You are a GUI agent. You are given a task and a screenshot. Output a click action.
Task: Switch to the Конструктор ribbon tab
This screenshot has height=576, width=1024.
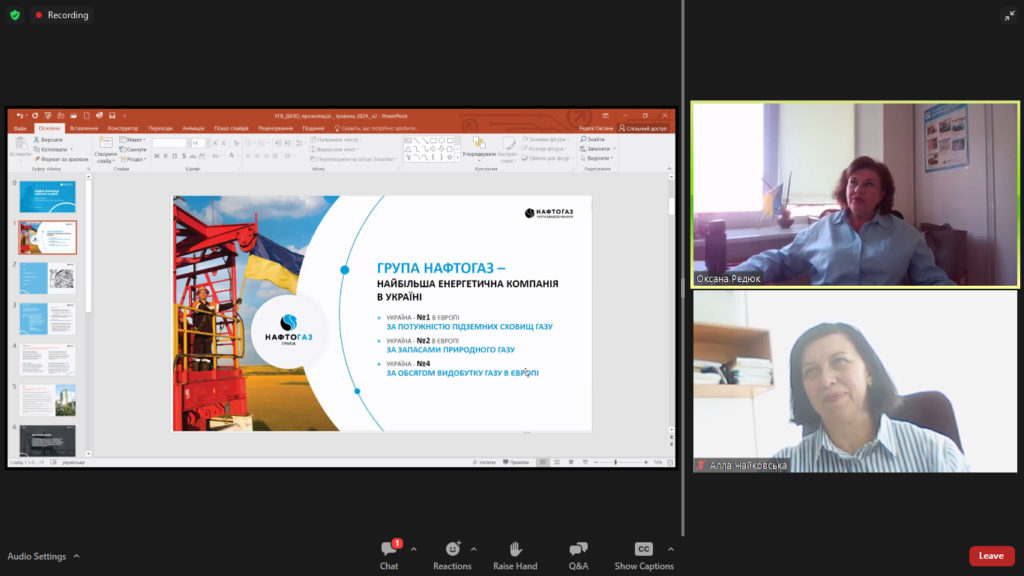[123, 128]
